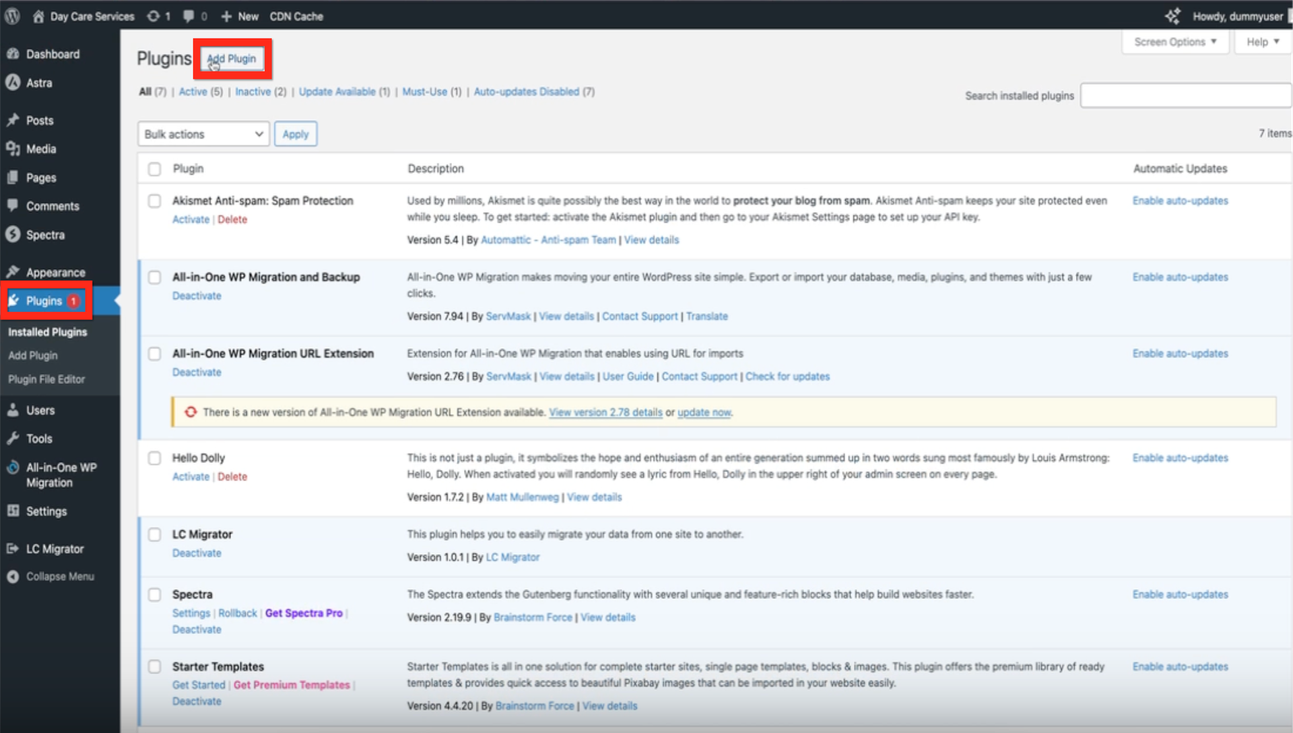
Task: Check the Akismet Anti-spam plugin checkbox
Action: point(154,200)
